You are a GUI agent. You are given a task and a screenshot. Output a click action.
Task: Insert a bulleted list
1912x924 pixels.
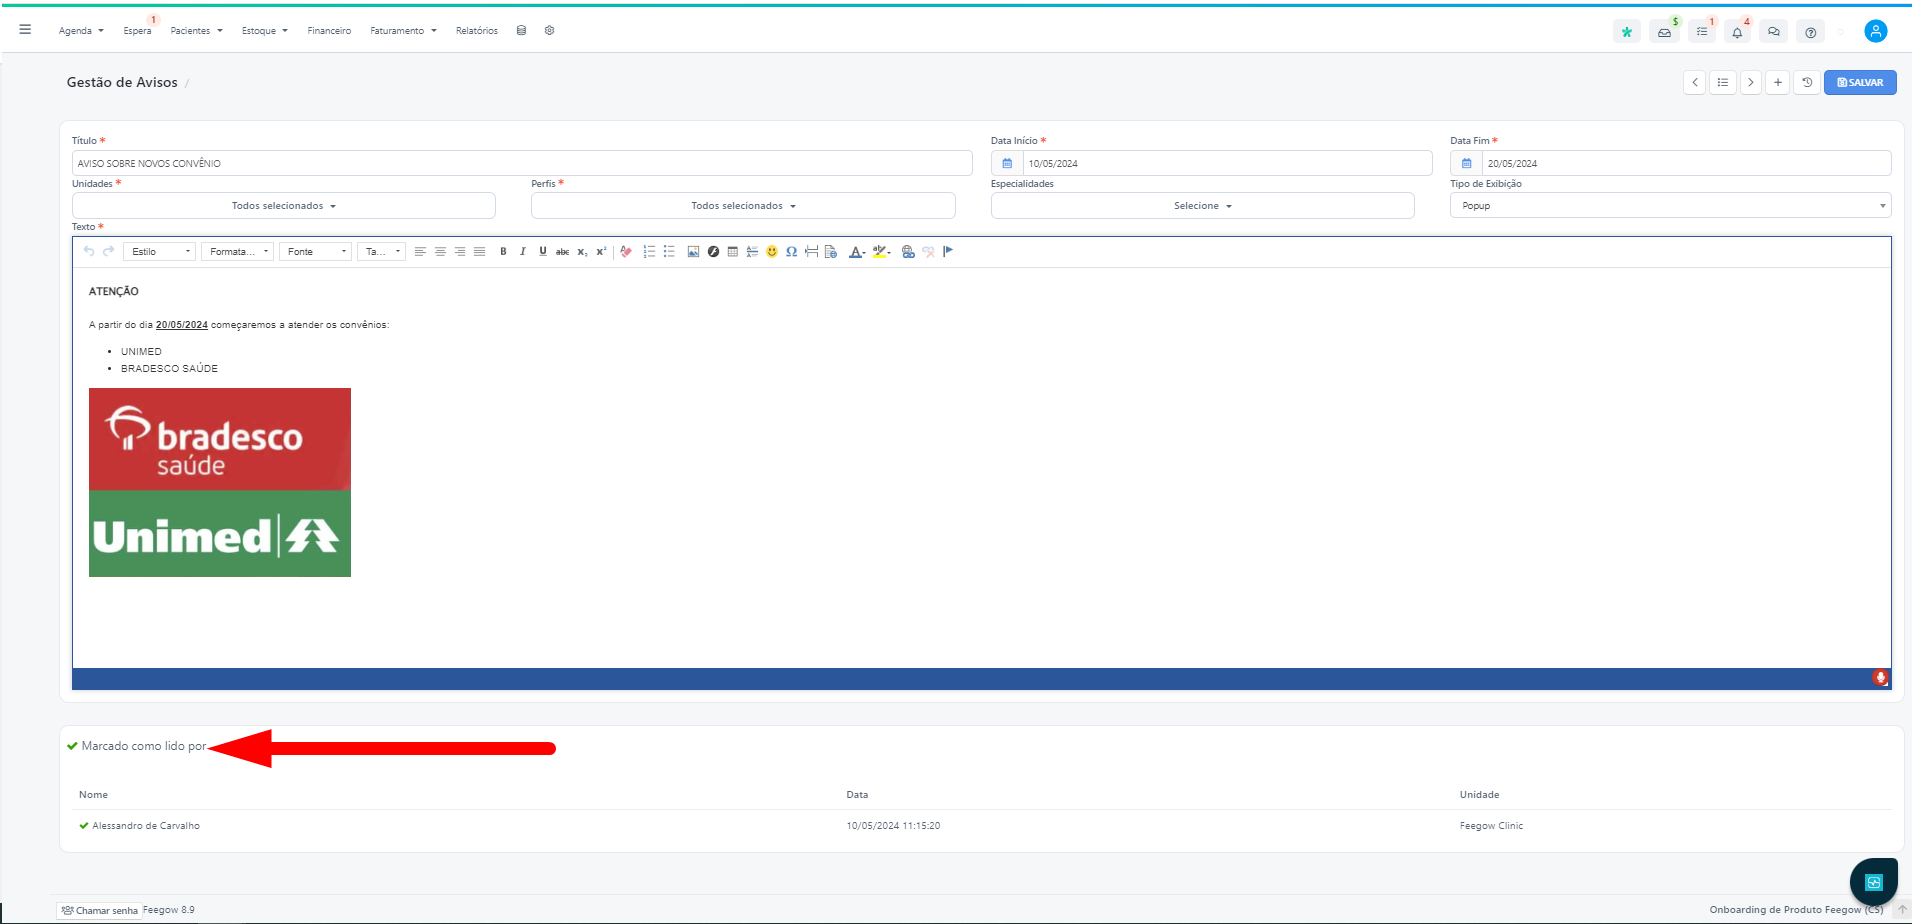[669, 252]
